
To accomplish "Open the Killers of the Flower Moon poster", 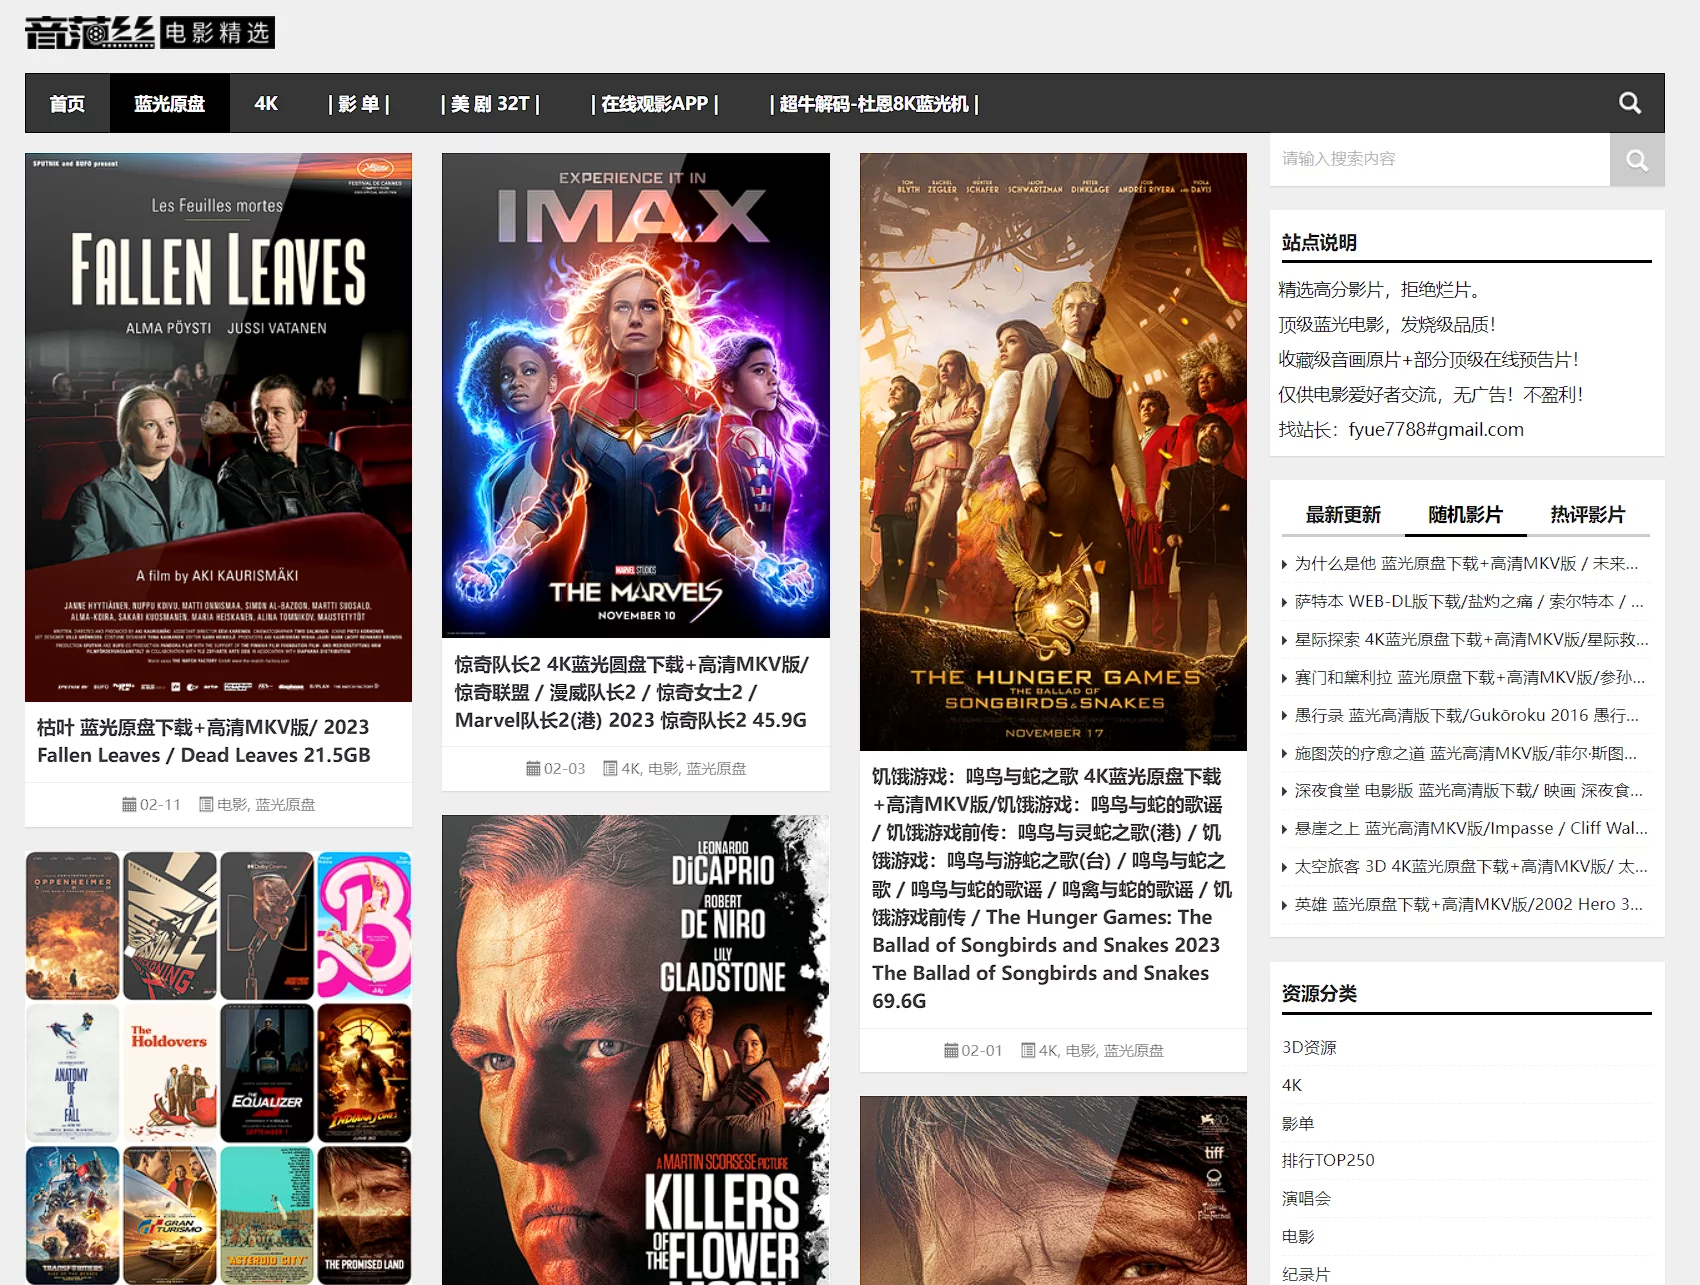I will (635, 1050).
